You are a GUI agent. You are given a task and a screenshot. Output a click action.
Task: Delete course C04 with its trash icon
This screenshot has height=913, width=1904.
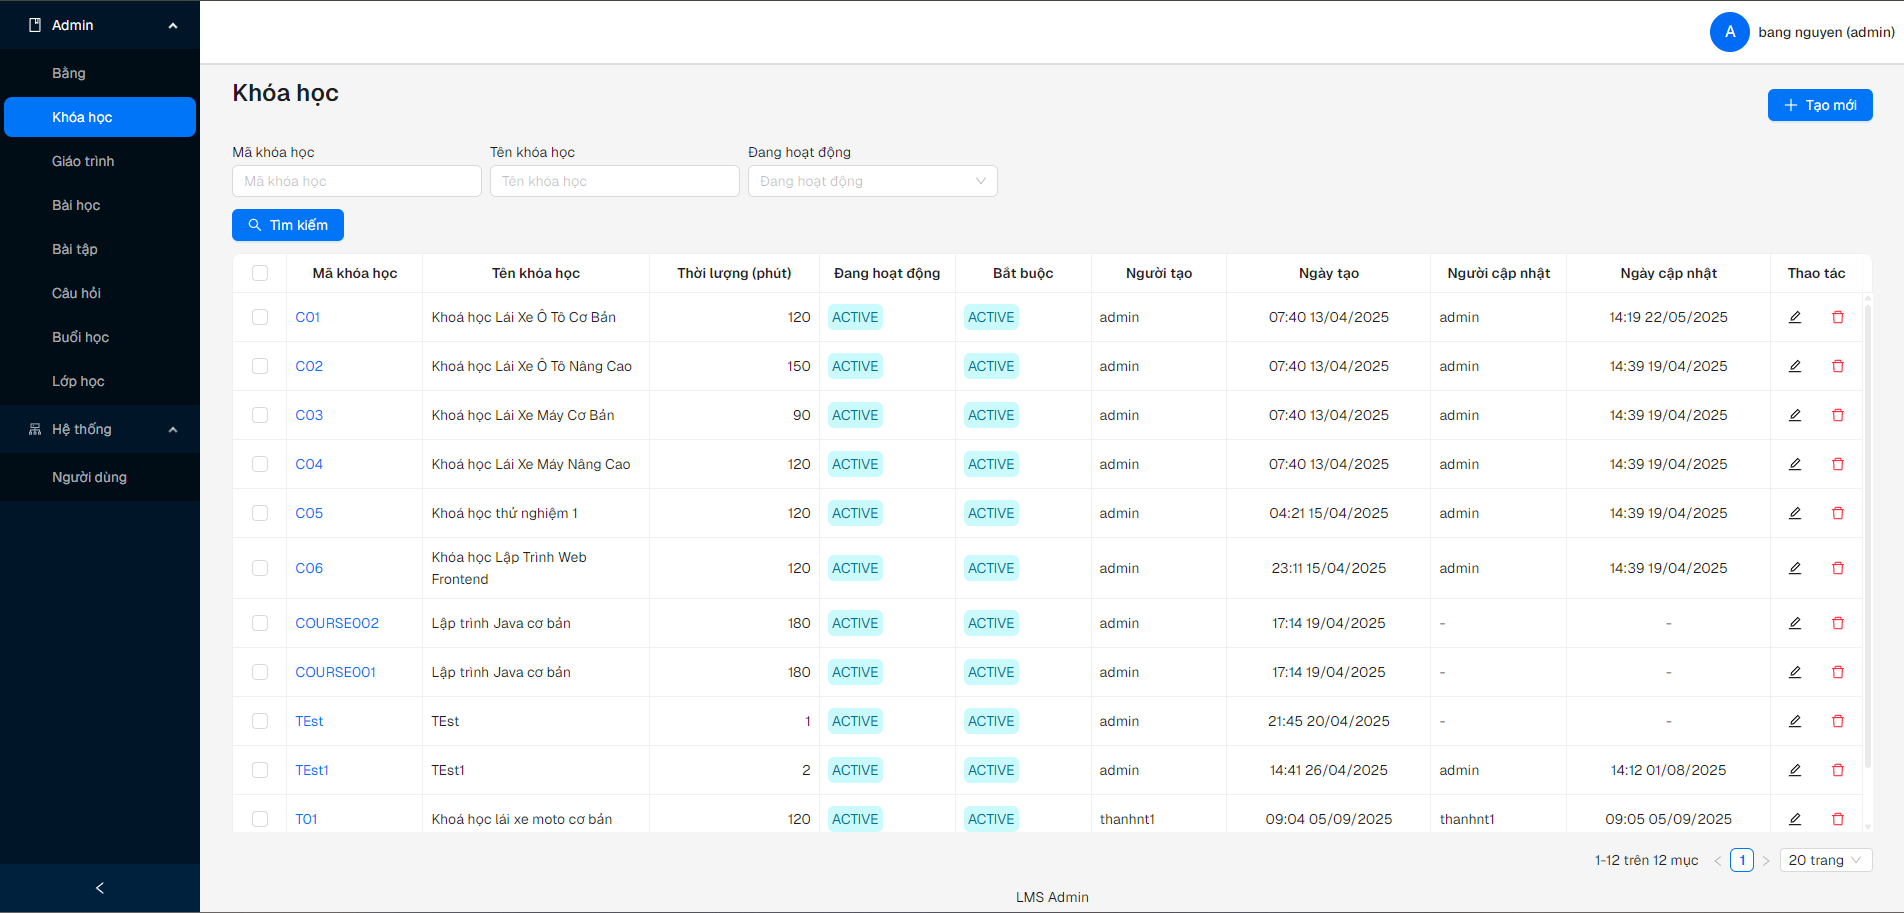[x=1837, y=464]
